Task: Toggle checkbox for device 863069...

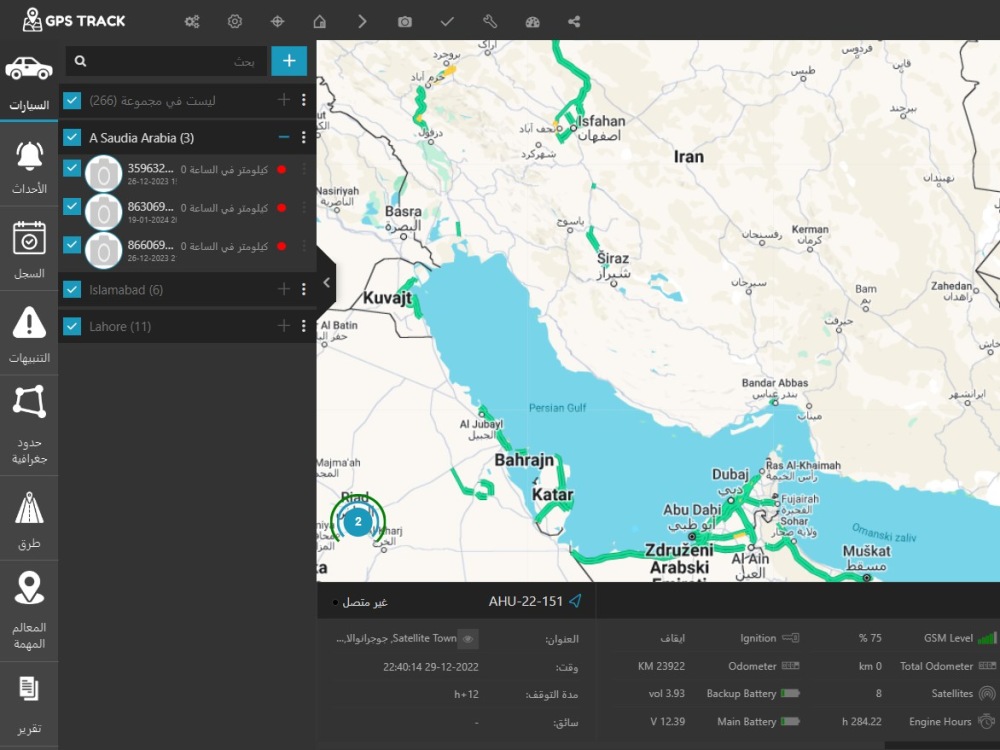Action: pos(72,206)
